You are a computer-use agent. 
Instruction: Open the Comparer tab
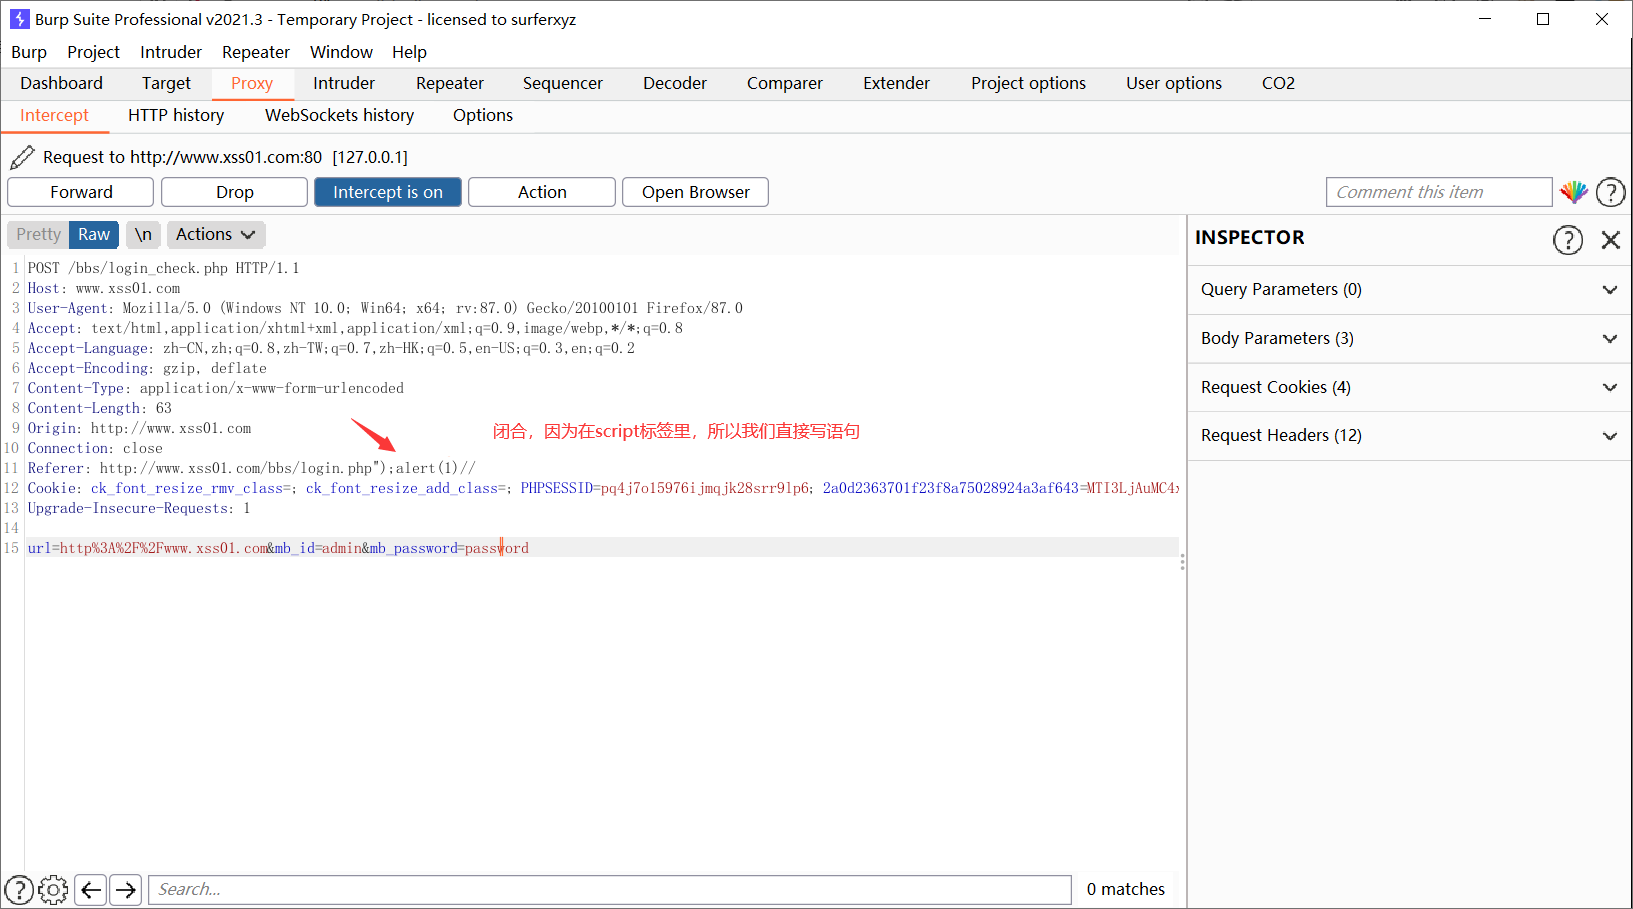(785, 83)
